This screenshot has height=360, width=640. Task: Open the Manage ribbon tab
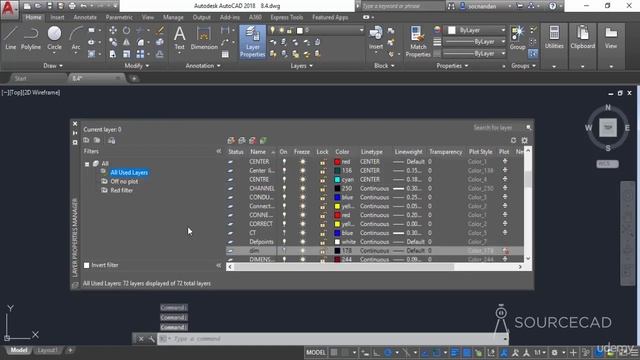(x=173, y=17)
